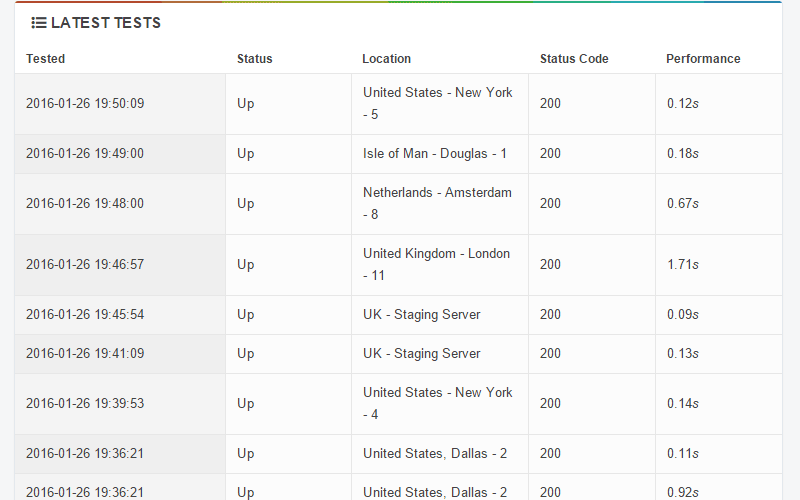800x500 pixels.
Task: Click location United States - New York - 5
Action: (438, 104)
